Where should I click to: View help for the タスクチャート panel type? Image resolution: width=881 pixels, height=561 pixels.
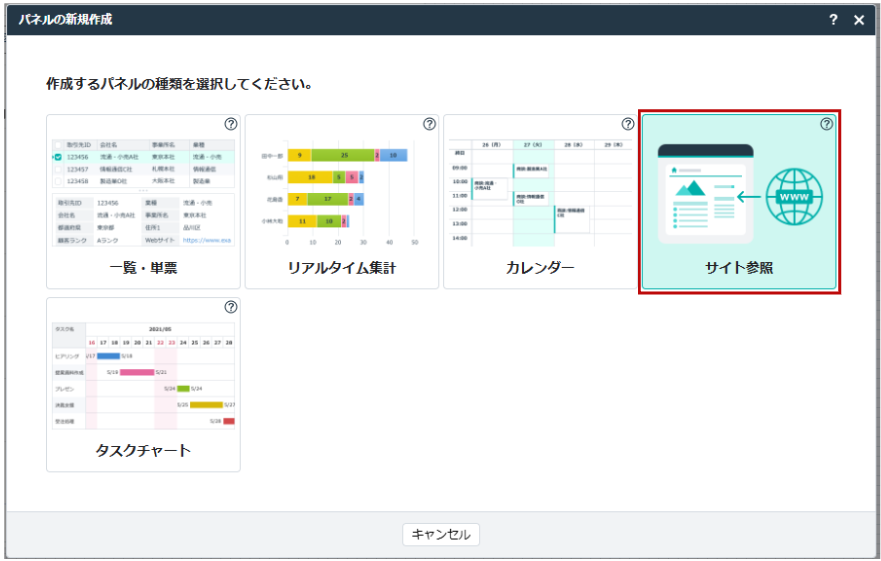(231, 307)
